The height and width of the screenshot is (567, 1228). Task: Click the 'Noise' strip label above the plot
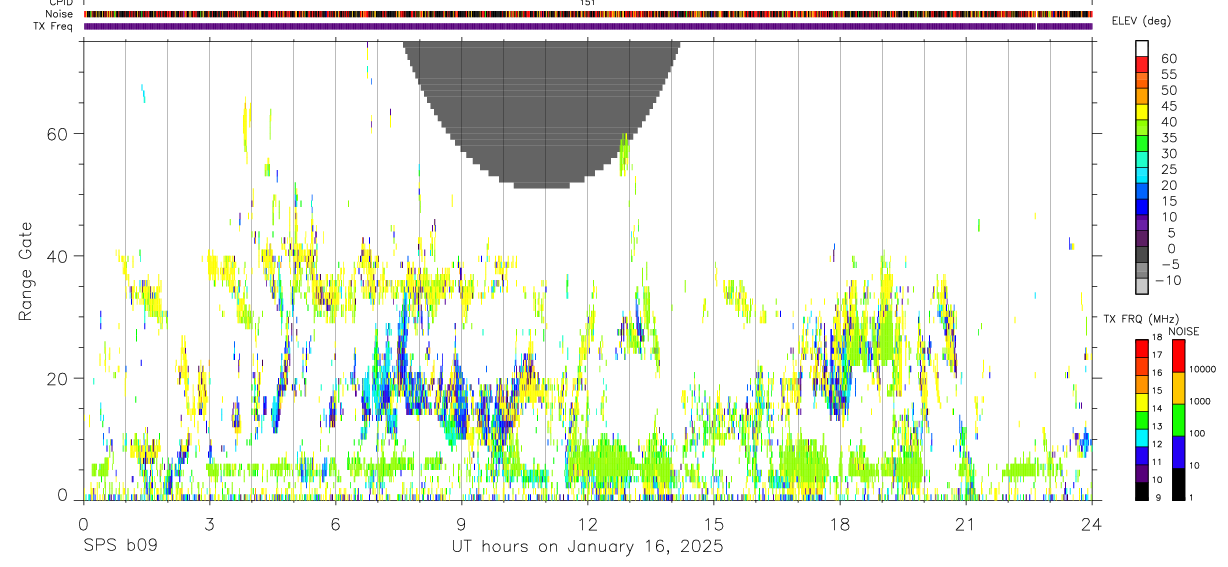tap(60, 14)
